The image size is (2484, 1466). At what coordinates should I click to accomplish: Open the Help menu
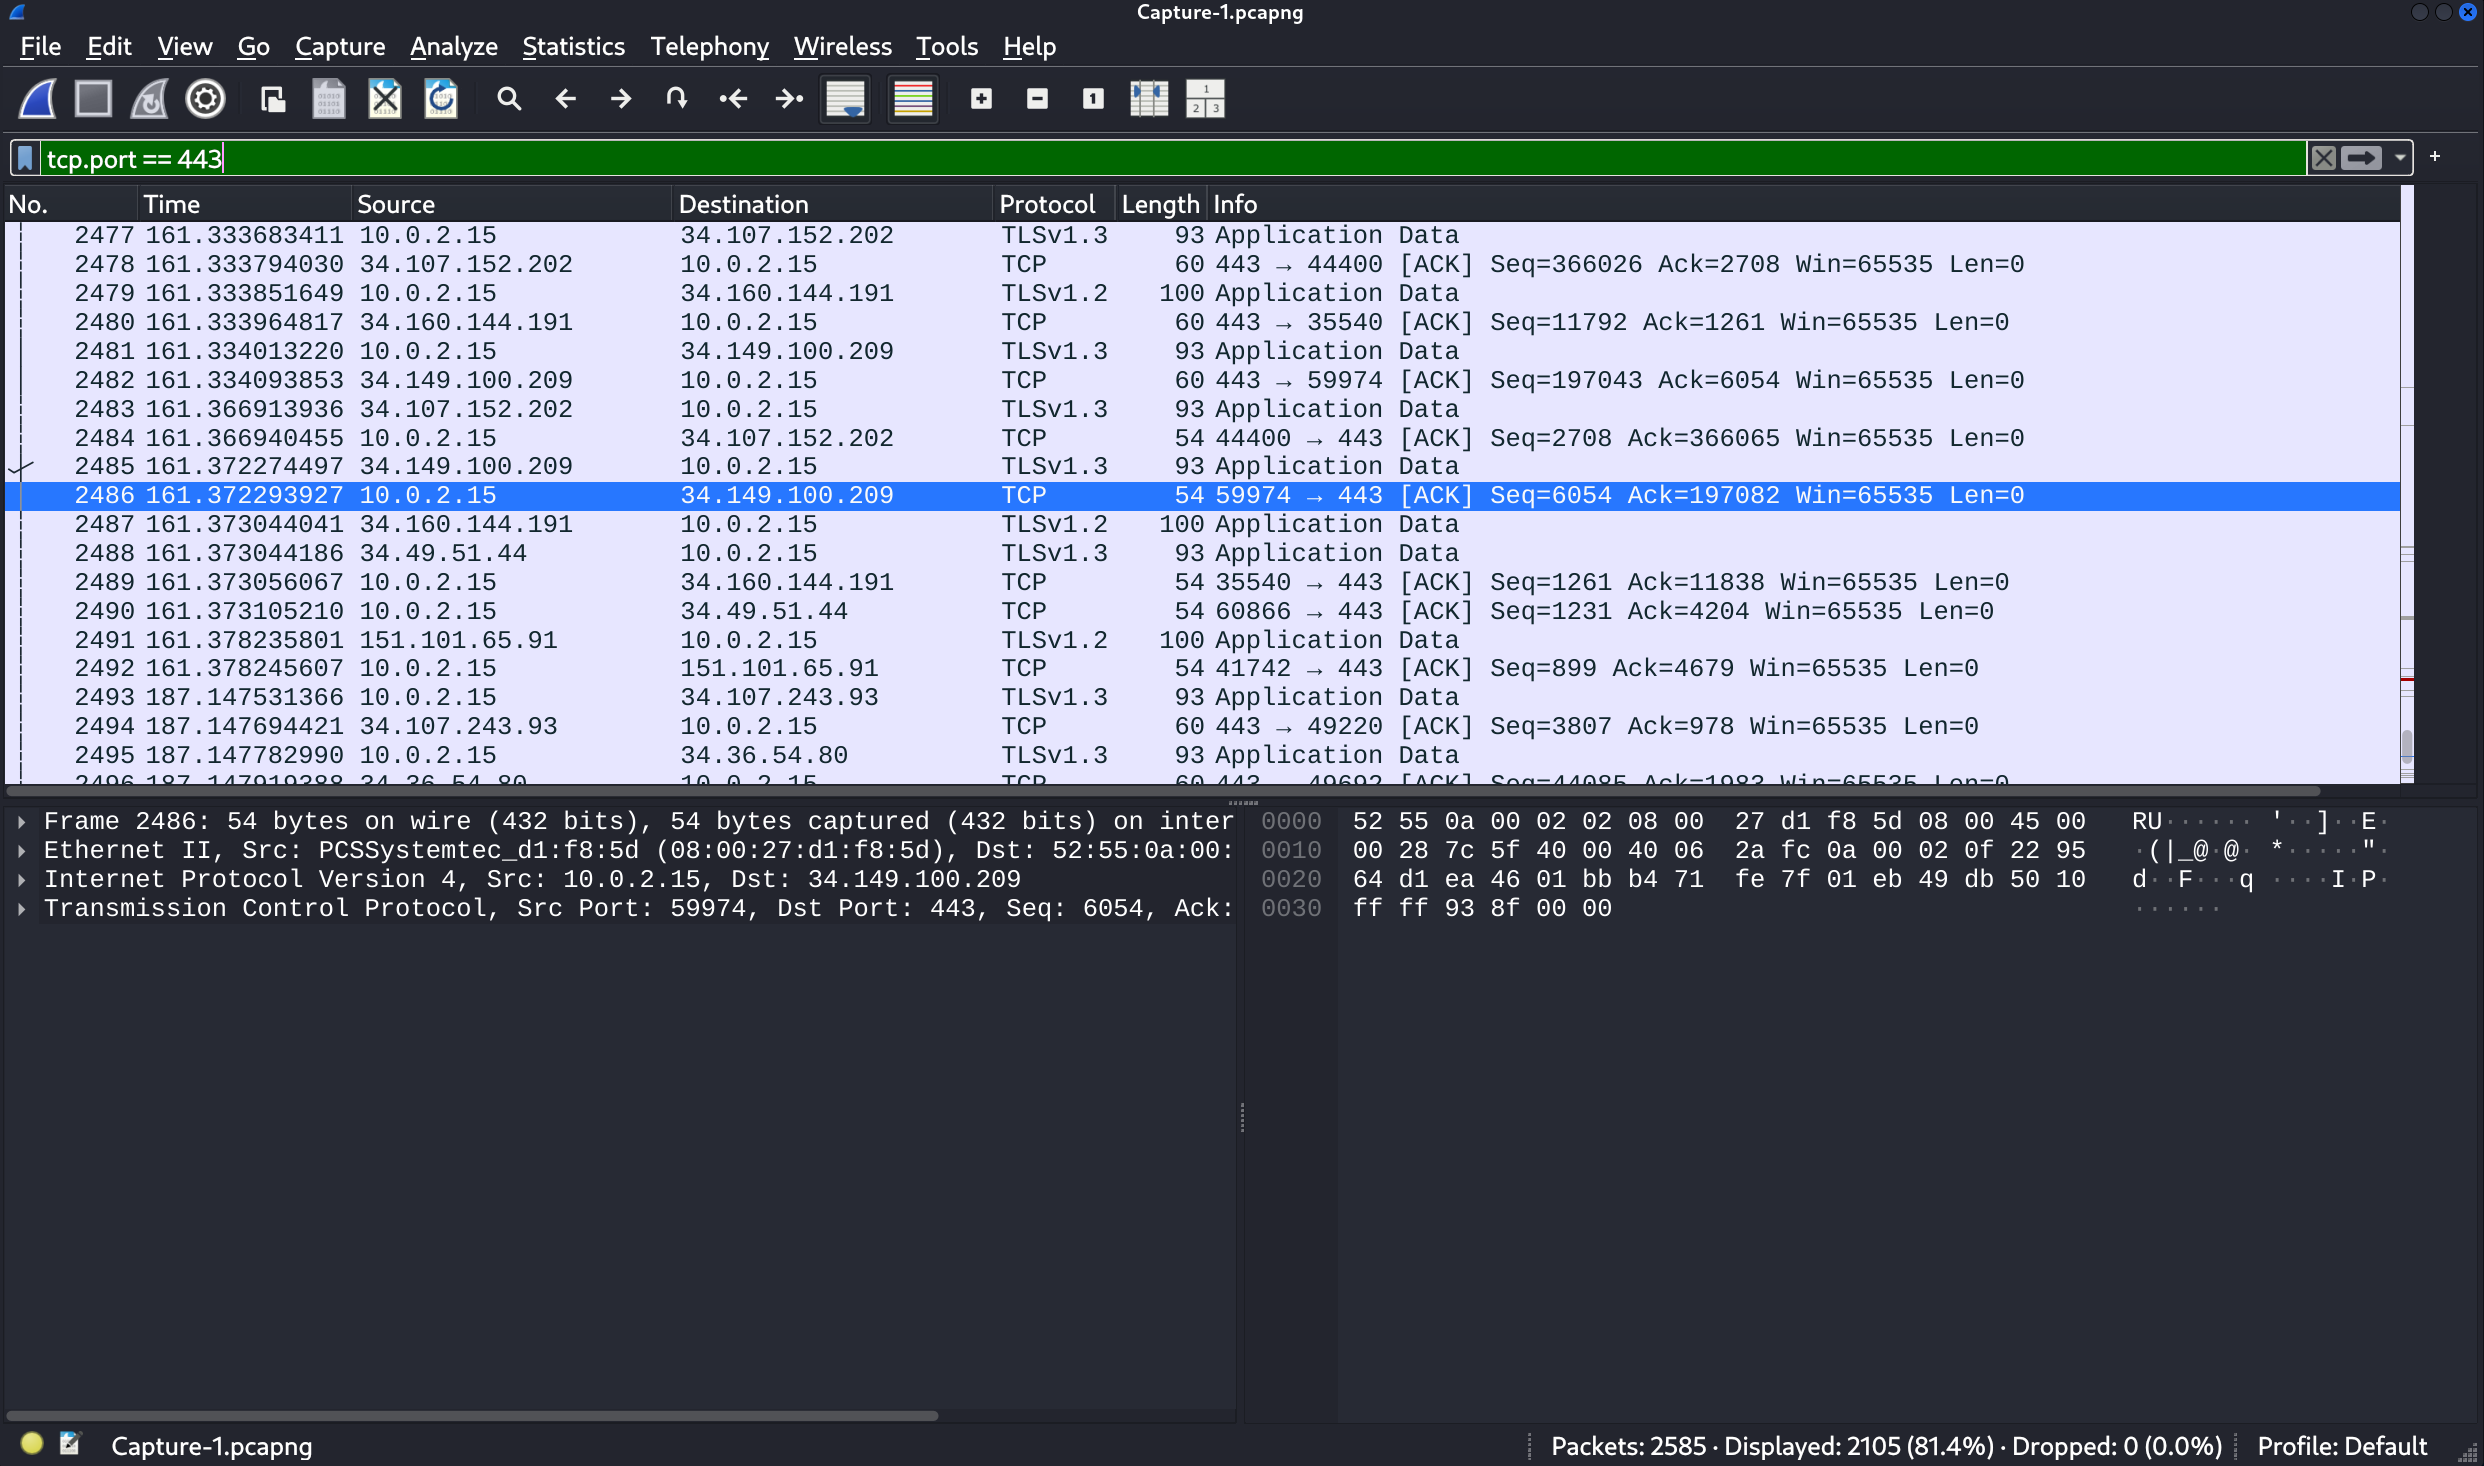[1029, 46]
